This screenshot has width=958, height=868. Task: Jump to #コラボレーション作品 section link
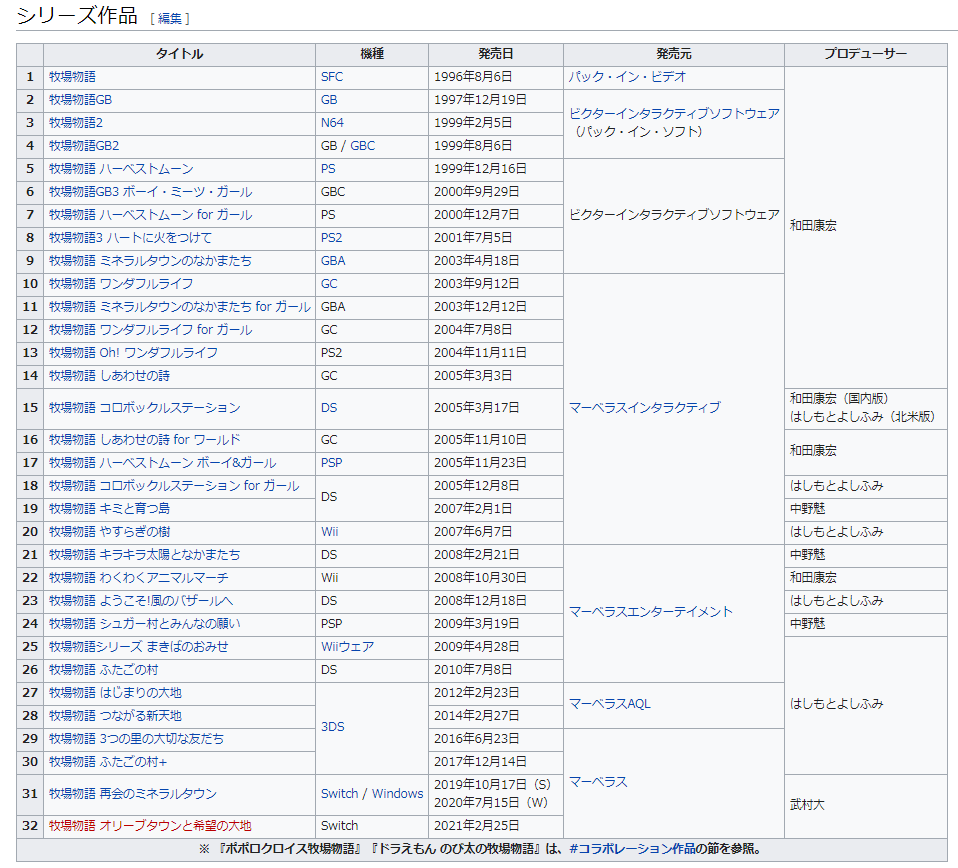click(632, 849)
